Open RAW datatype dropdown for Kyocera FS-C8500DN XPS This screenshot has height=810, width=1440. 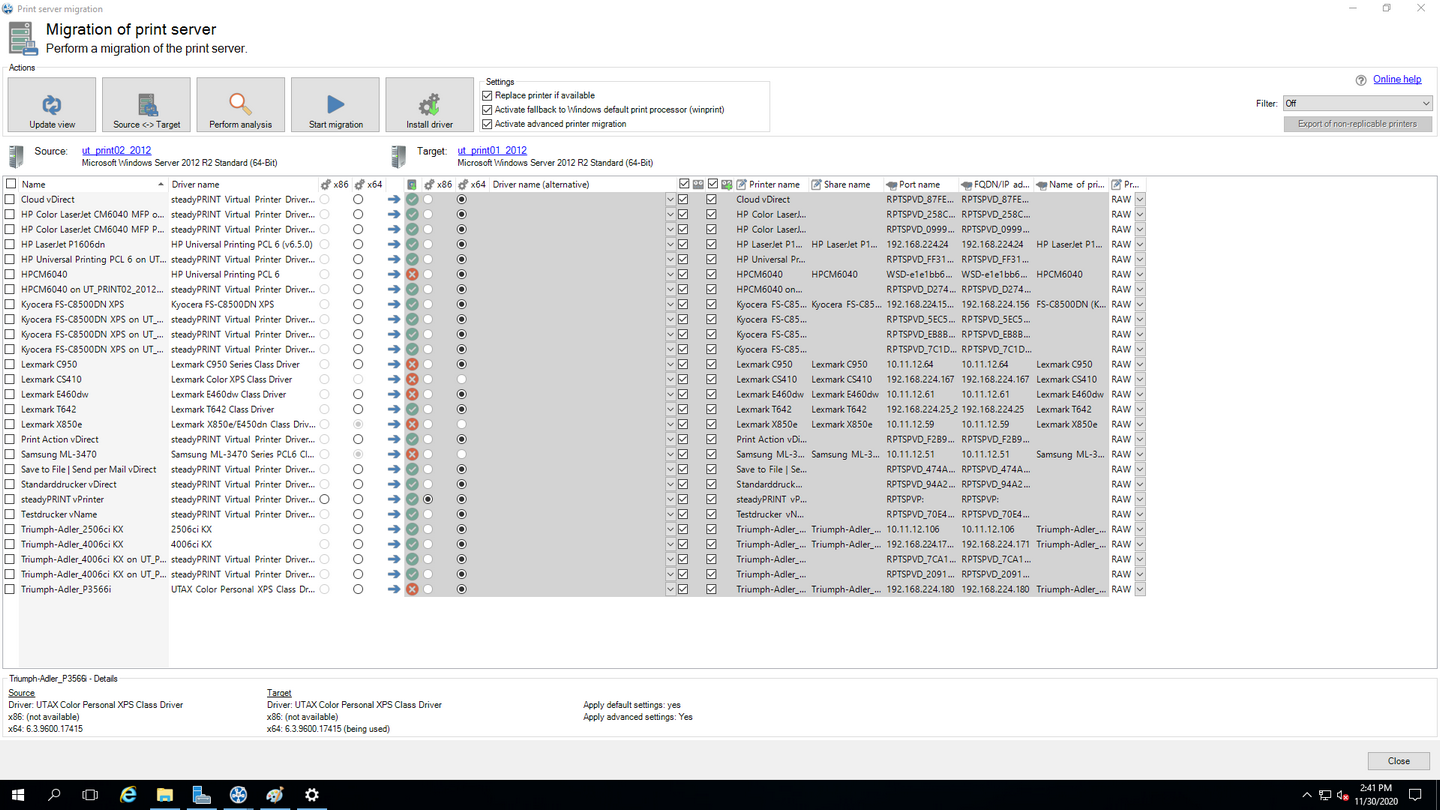tap(1139, 304)
